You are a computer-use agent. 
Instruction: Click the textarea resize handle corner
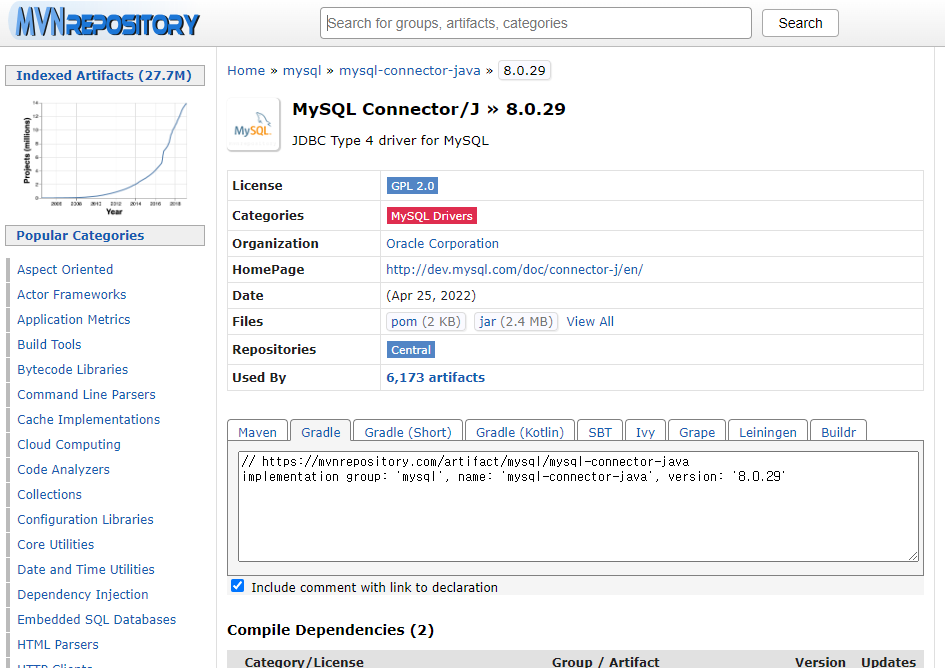(x=913, y=556)
